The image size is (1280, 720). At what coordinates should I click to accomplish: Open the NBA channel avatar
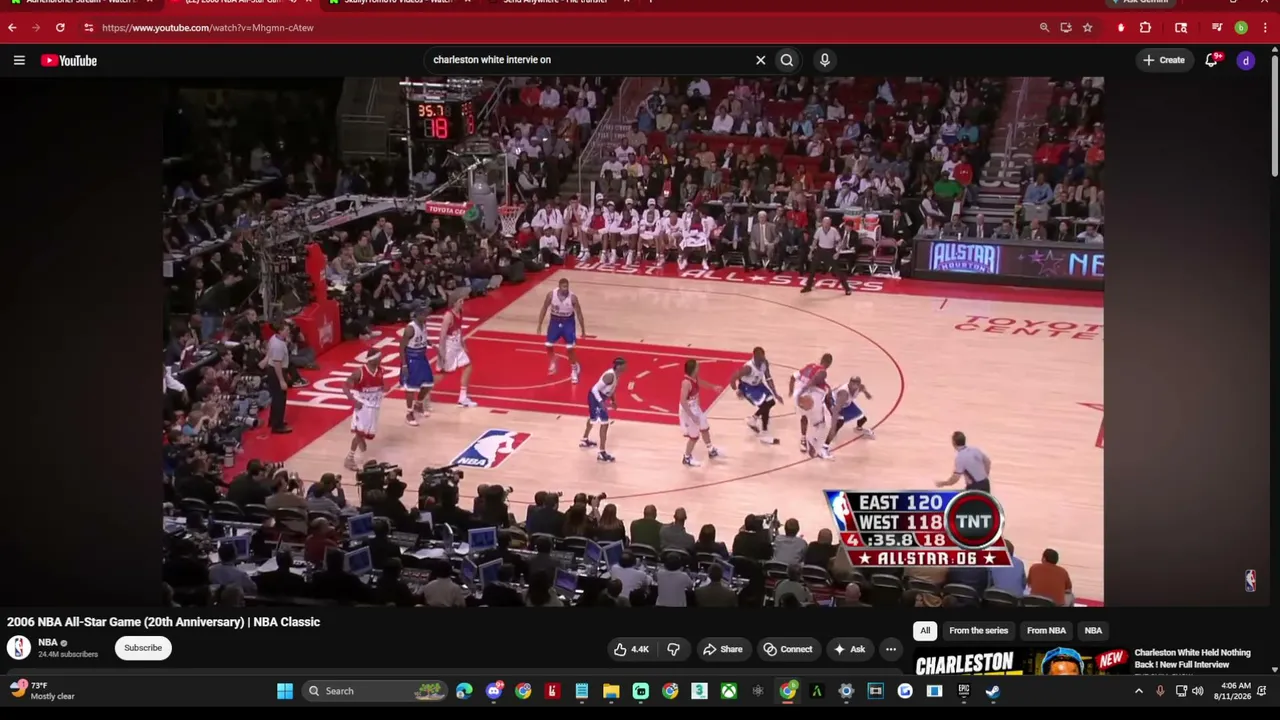coord(19,648)
